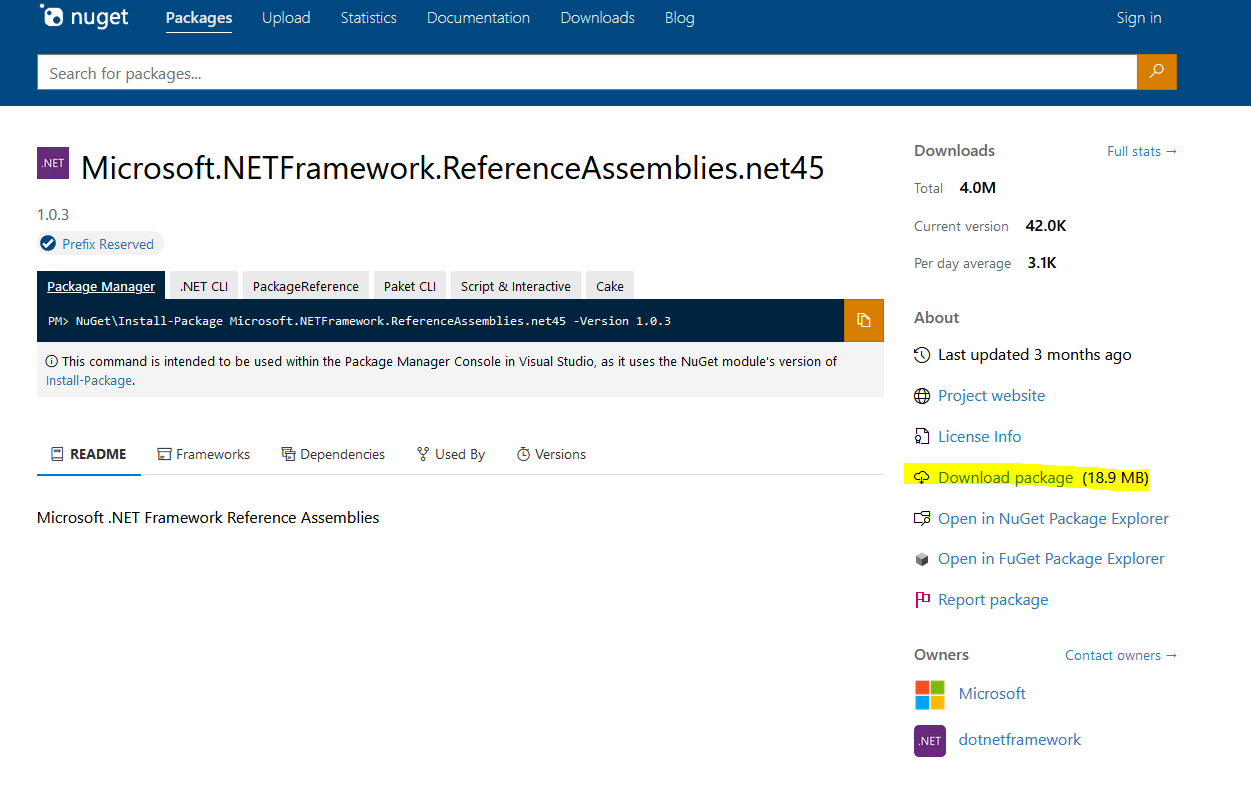This screenshot has height=787, width=1251.
Task: Open Full stats for downloads
Action: pyautogui.click(x=1142, y=151)
